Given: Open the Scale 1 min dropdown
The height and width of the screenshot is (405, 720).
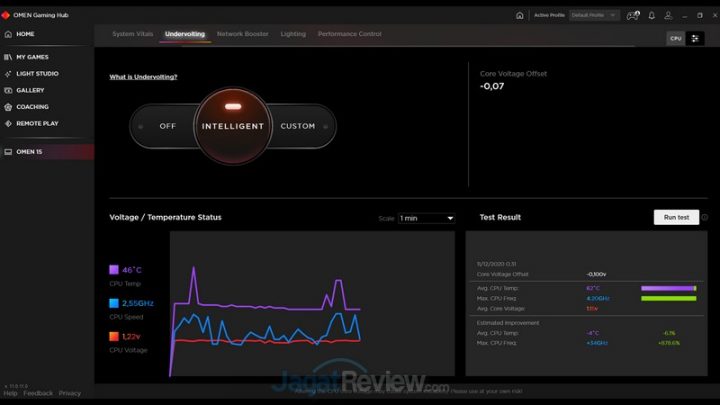Looking at the screenshot, I should pyautogui.click(x=426, y=218).
